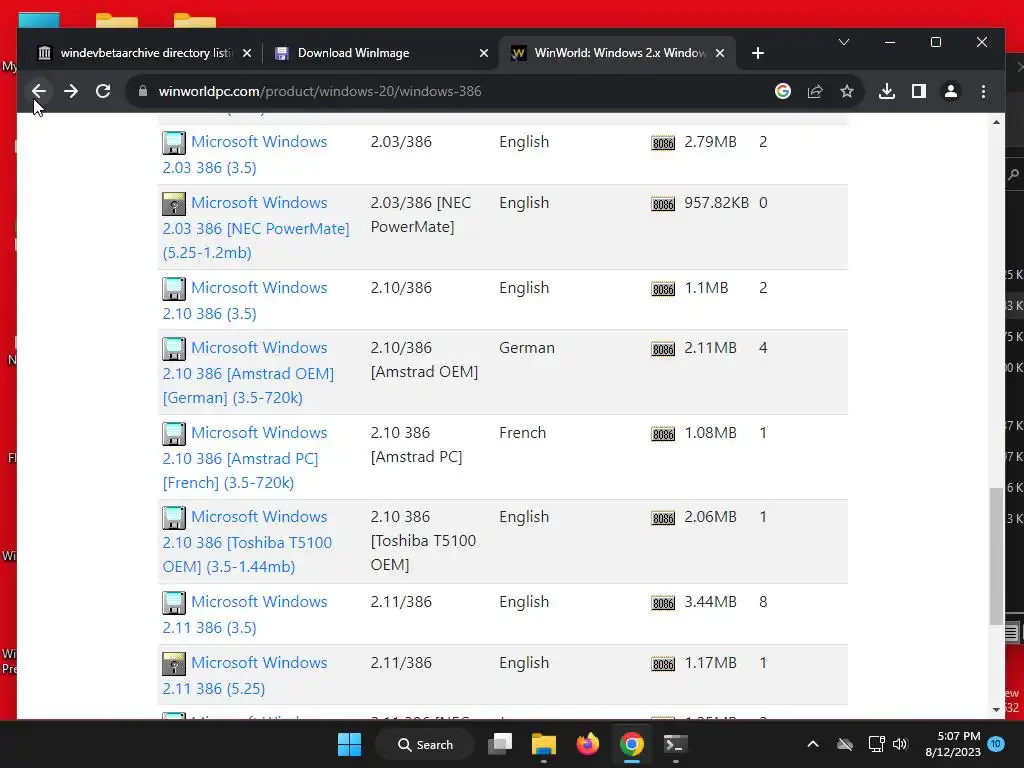
Task: Click disk icon for Windows 2.11 386 (5.25)
Action: [174, 664]
